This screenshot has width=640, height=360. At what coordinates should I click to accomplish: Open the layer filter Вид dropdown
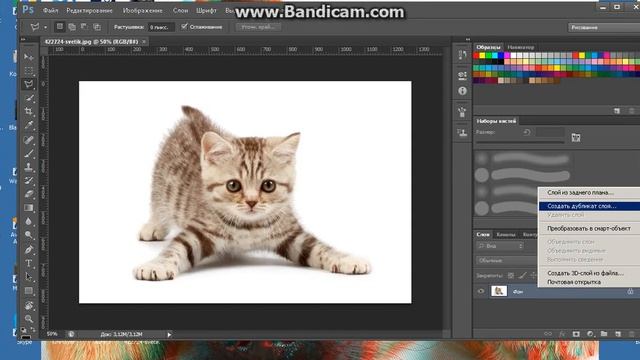point(500,246)
